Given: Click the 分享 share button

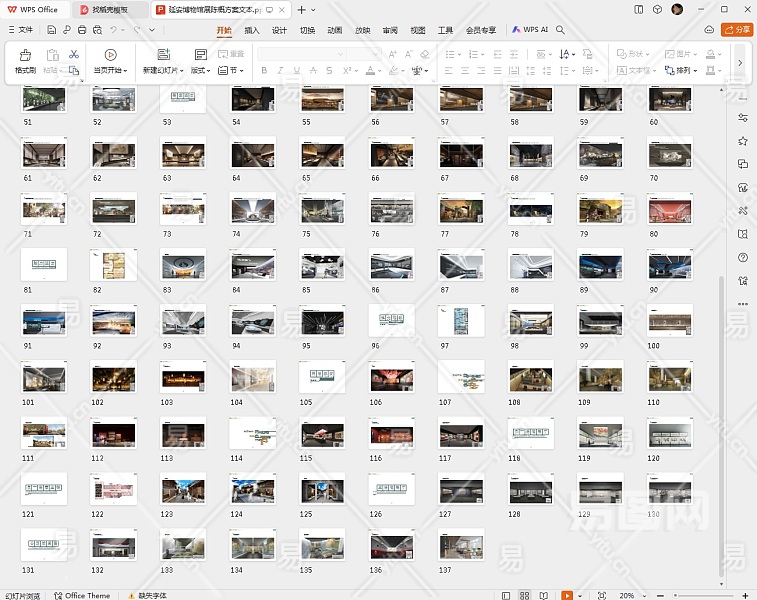Looking at the screenshot, I should click(737, 30).
